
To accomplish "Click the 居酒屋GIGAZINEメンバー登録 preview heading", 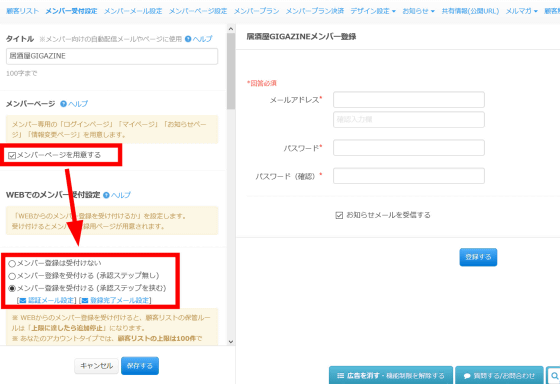I will (x=301, y=36).
